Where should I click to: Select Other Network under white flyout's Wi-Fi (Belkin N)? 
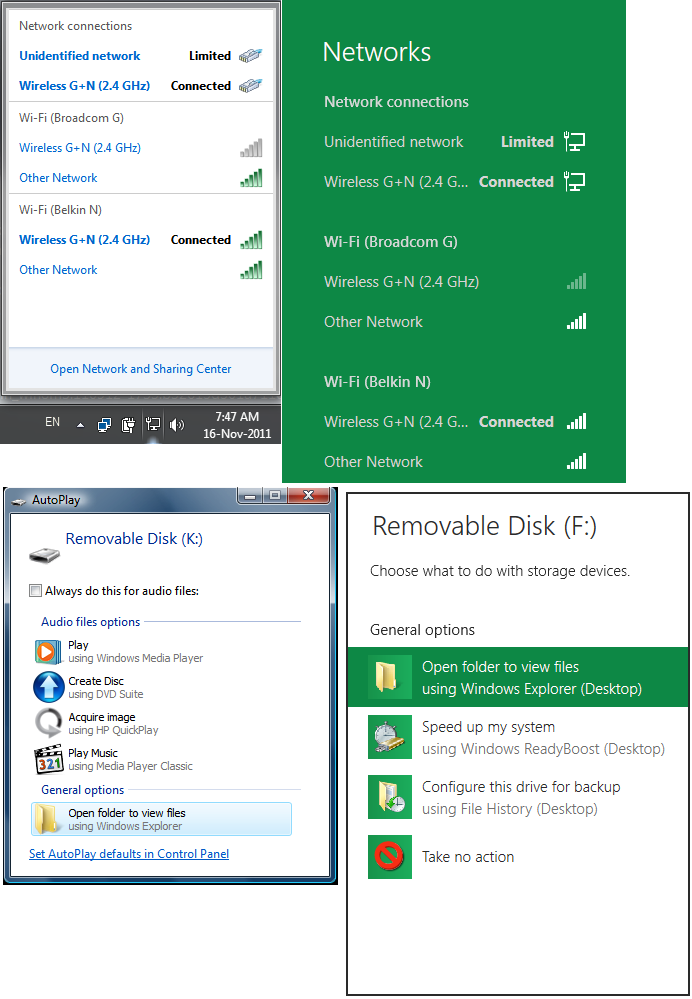(x=58, y=270)
